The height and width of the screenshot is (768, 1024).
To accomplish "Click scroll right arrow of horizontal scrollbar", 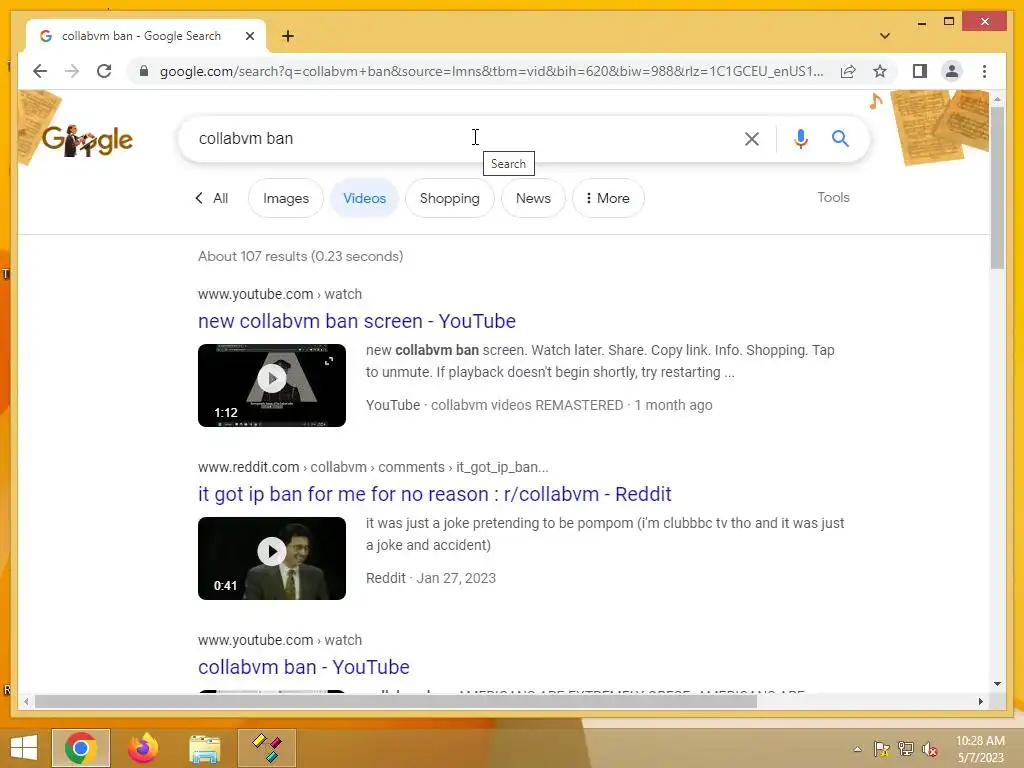I will click(980, 701).
